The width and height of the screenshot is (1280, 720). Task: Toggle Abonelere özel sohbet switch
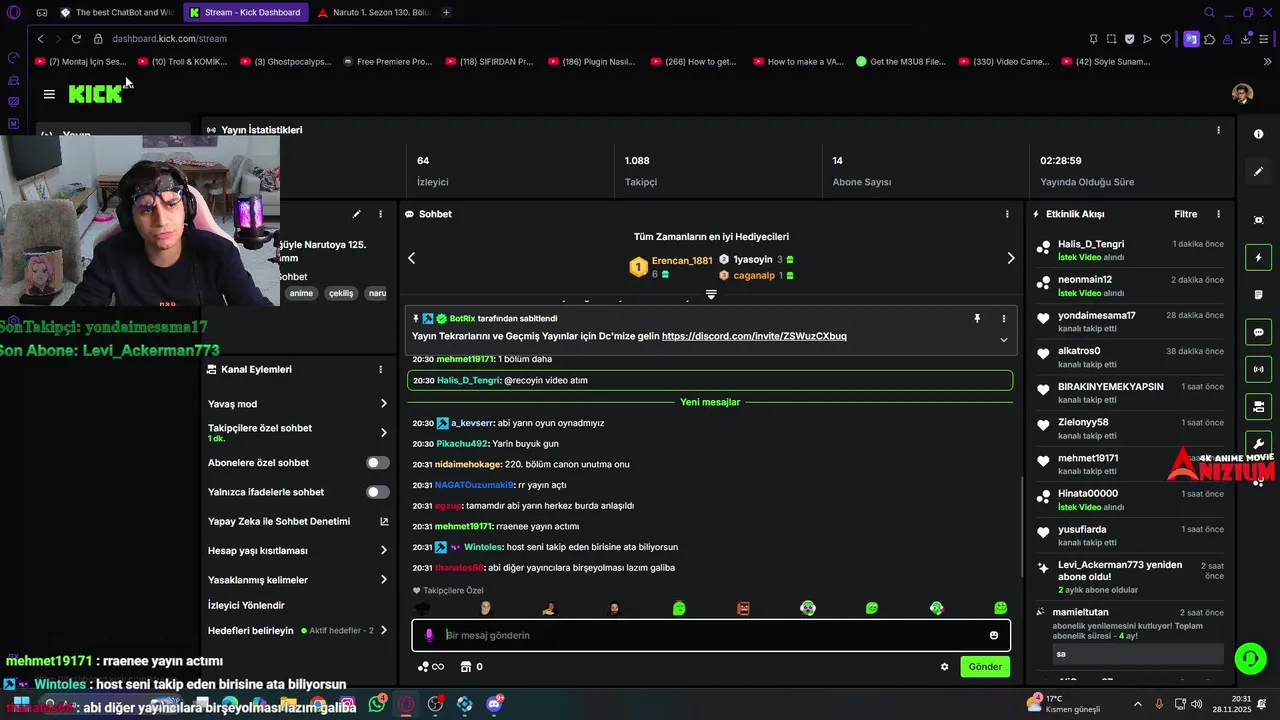pos(377,463)
